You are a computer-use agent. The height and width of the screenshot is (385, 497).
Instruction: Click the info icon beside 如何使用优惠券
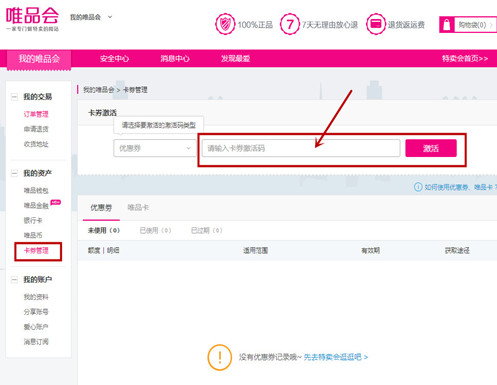tap(418, 187)
